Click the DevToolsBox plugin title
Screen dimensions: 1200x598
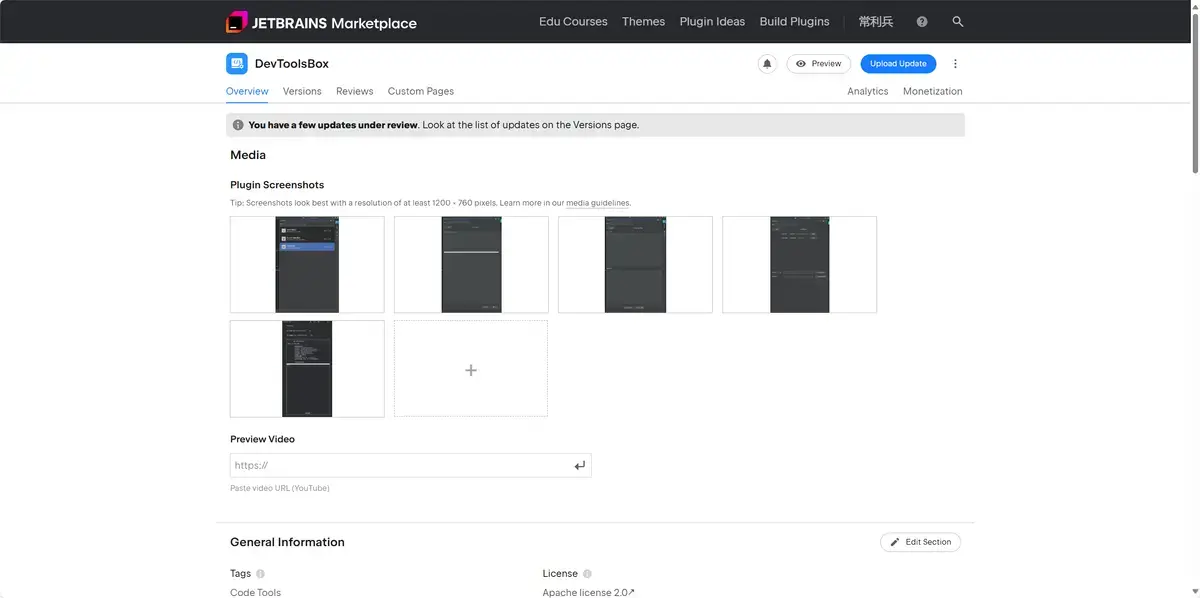[x=292, y=63]
